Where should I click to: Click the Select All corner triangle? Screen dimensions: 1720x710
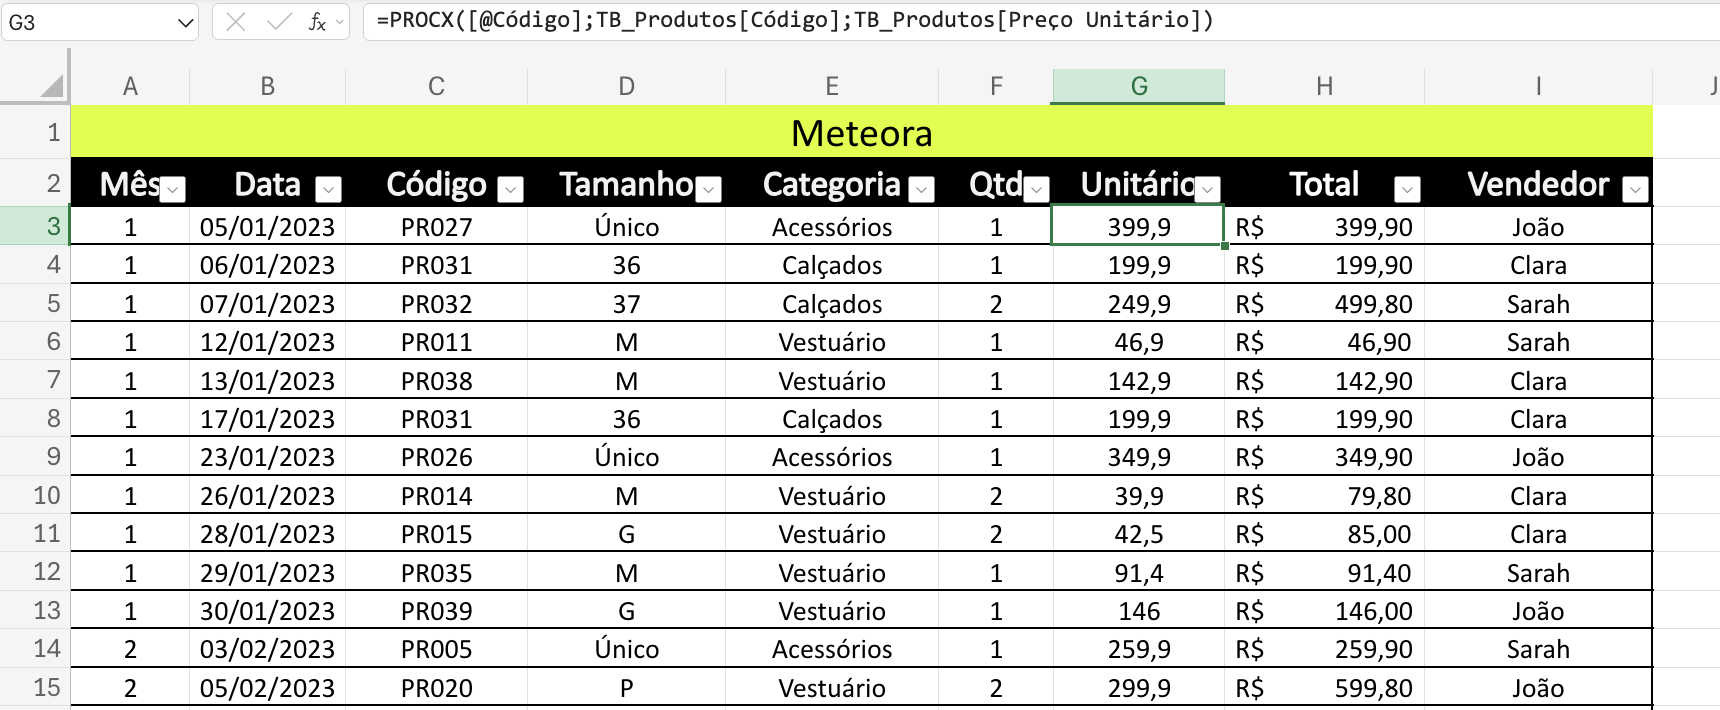51,87
